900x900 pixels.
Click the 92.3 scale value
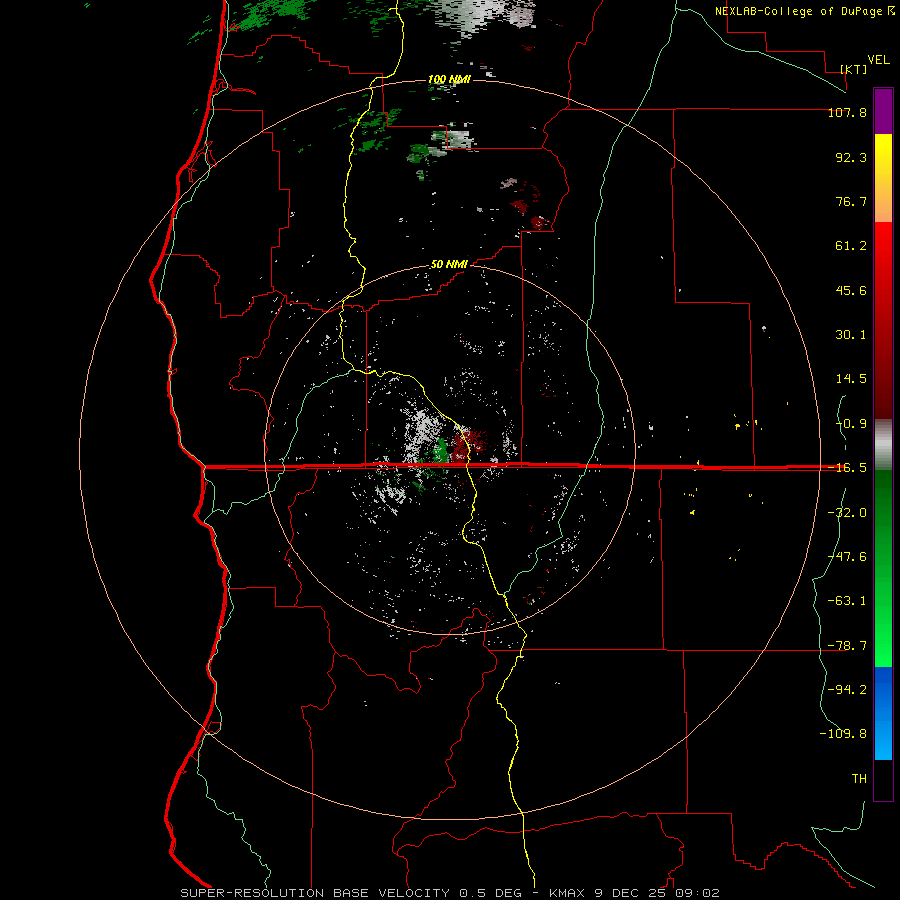point(851,157)
